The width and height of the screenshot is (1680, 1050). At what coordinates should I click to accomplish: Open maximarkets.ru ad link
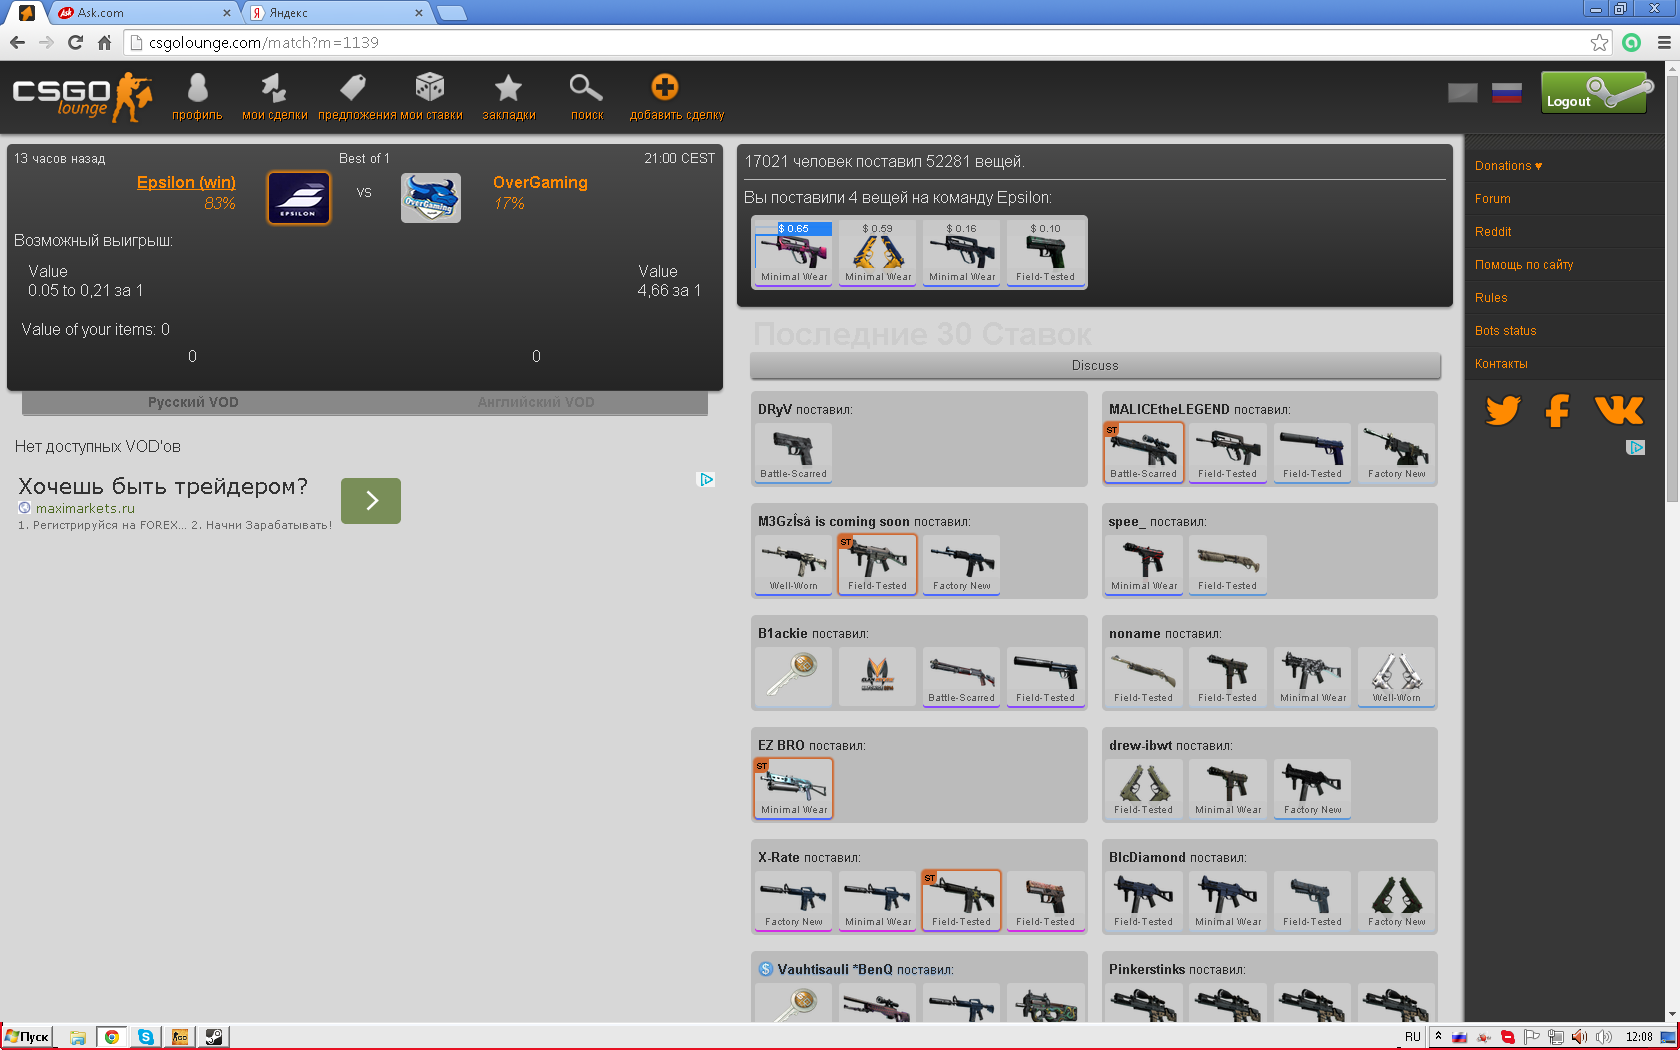click(x=85, y=508)
